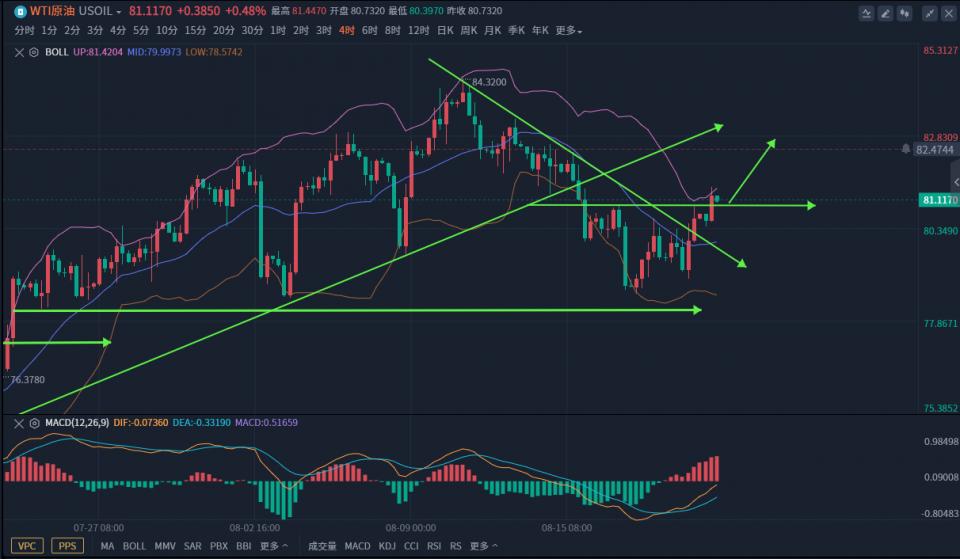Select the 1分 timeframe

click(x=49, y=31)
